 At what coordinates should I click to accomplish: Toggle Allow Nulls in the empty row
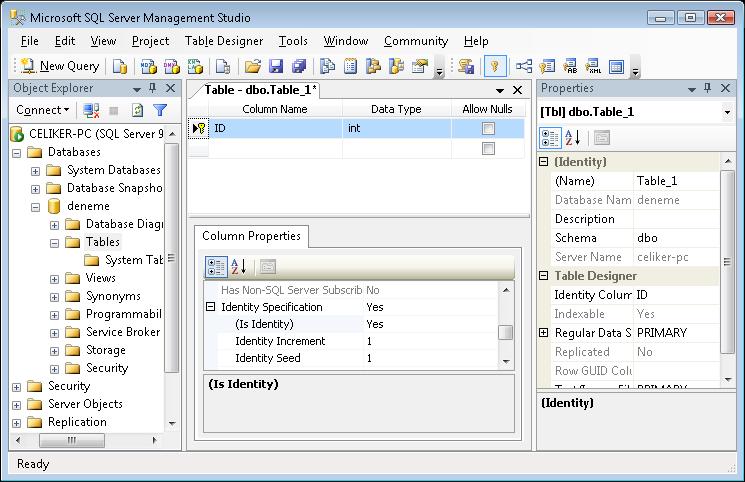pos(488,148)
